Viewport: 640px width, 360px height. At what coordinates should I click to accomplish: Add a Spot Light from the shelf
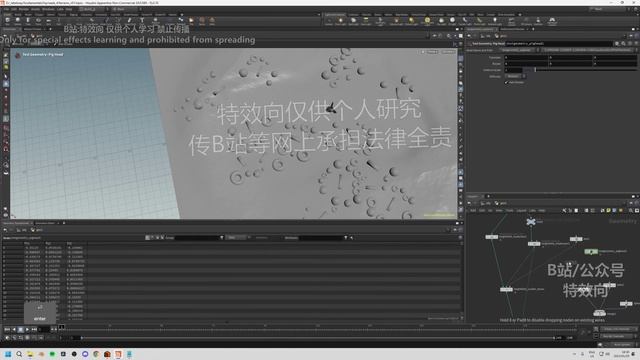tap(353, 21)
